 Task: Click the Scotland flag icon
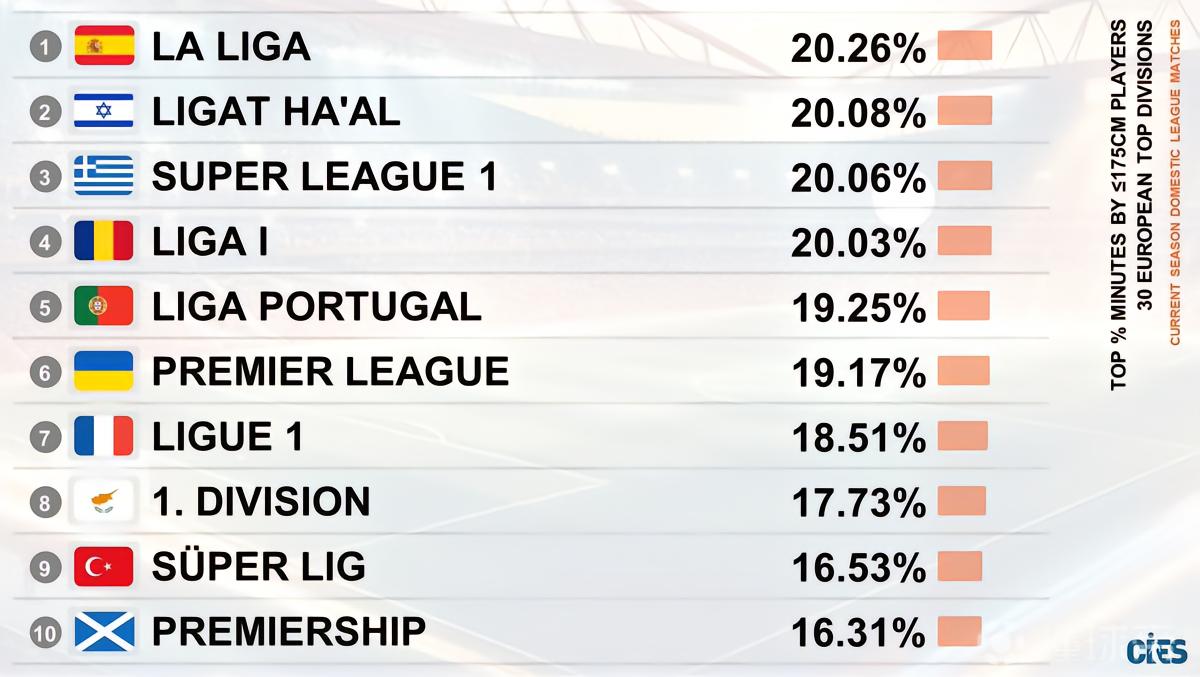(x=104, y=632)
